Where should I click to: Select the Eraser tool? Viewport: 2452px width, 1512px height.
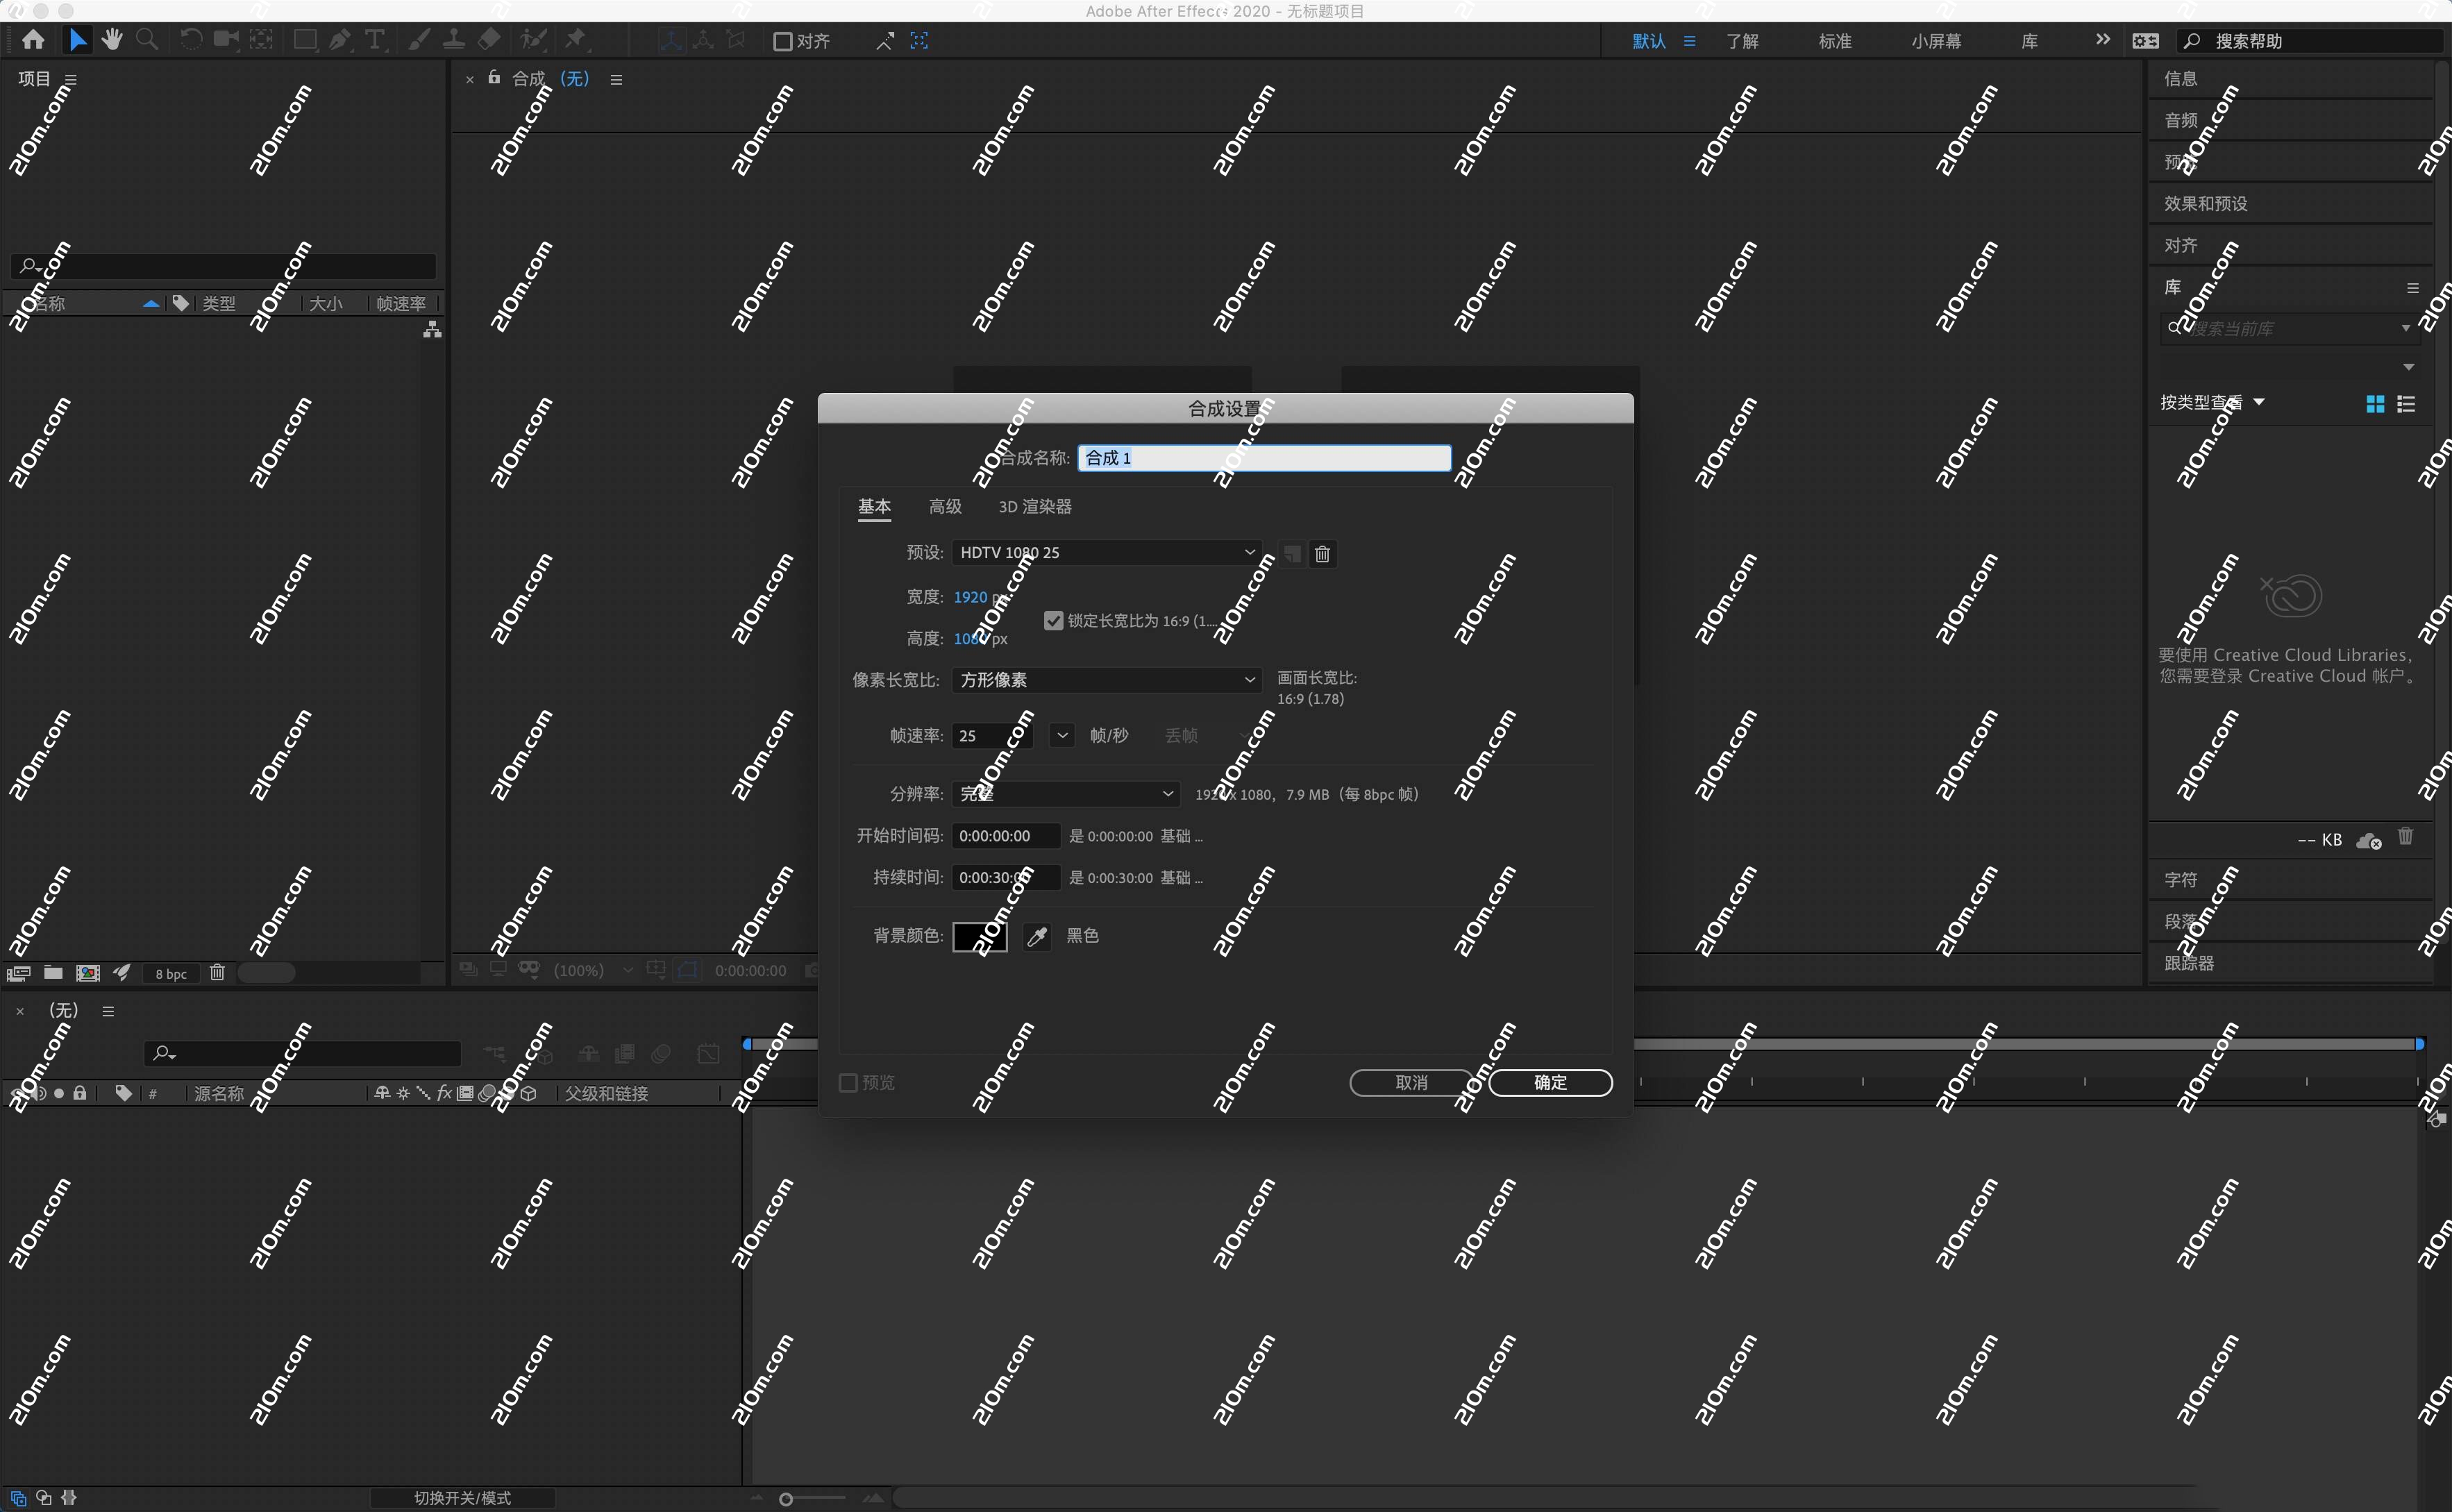(x=489, y=40)
